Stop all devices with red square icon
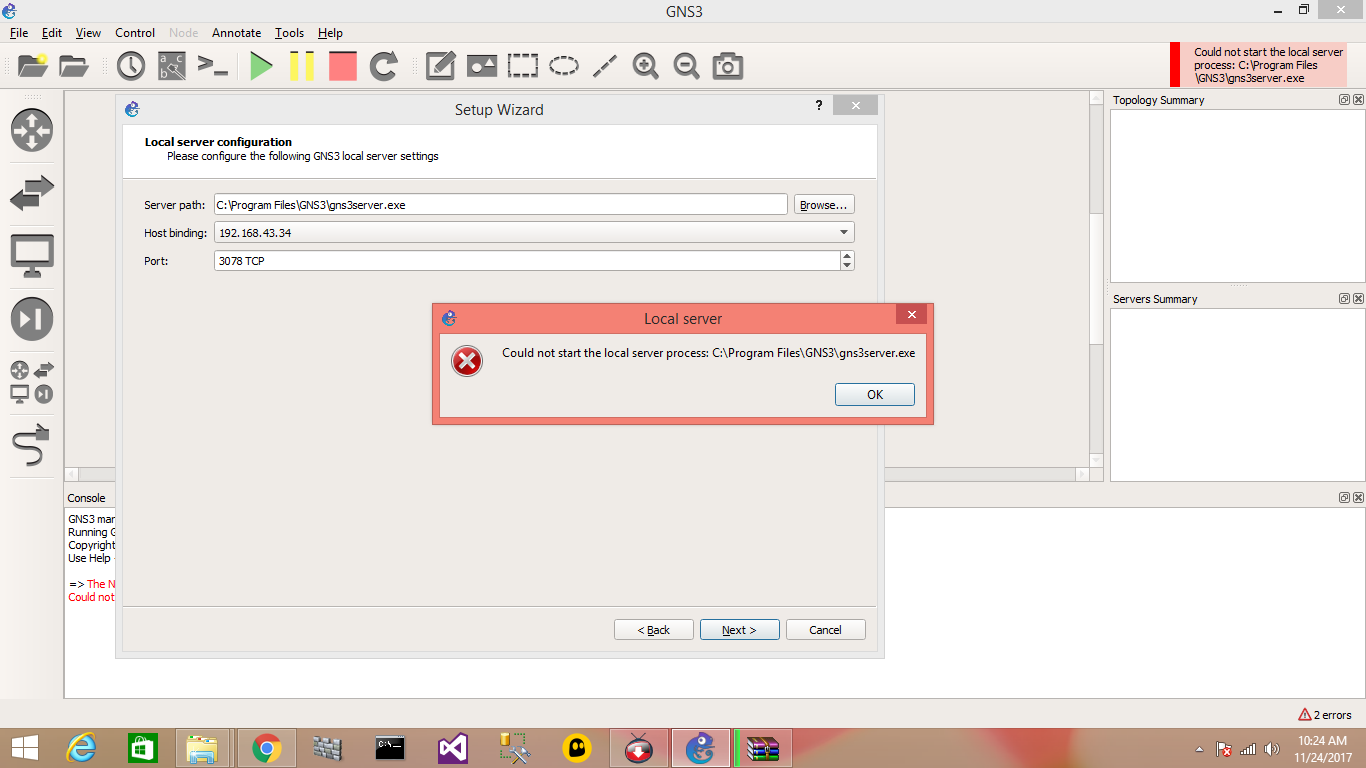1366x768 pixels. (343, 66)
